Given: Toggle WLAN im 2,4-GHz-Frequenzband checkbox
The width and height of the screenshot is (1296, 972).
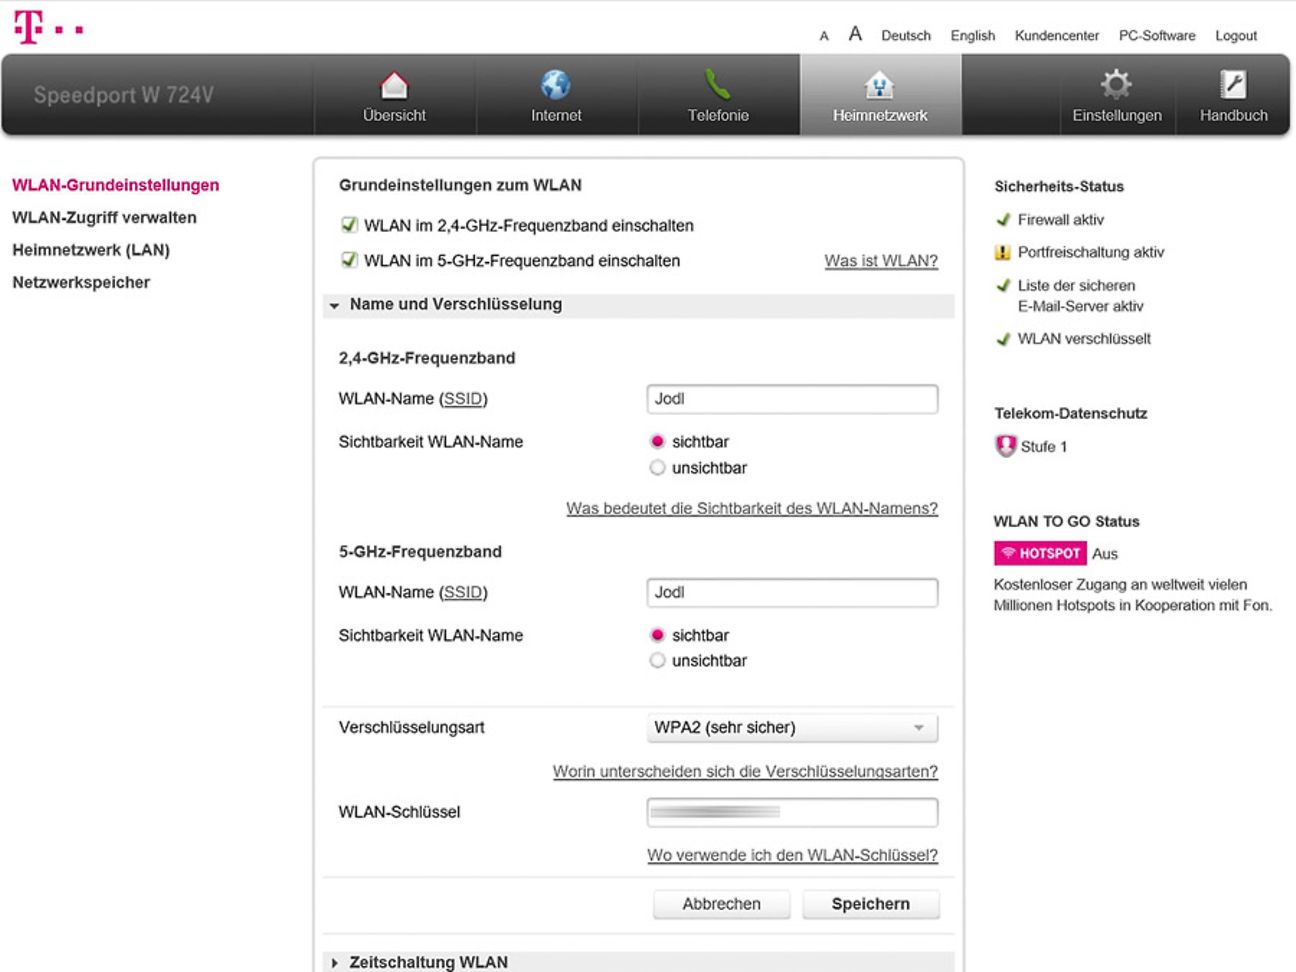Looking at the screenshot, I should [349, 225].
